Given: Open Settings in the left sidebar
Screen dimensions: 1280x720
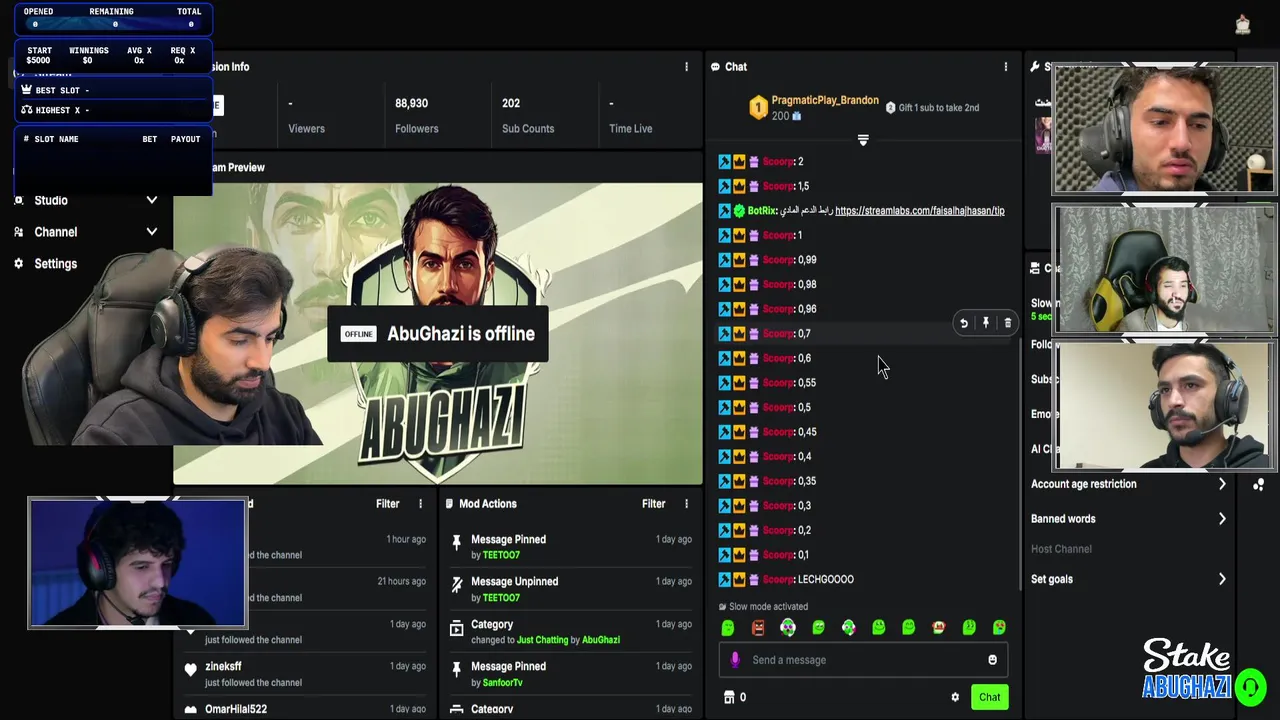Looking at the screenshot, I should [x=56, y=264].
